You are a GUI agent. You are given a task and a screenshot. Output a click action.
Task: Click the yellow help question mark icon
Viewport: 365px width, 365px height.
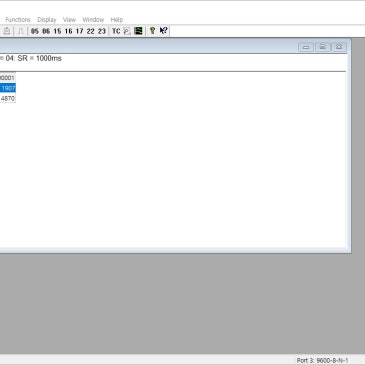coord(152,31)
